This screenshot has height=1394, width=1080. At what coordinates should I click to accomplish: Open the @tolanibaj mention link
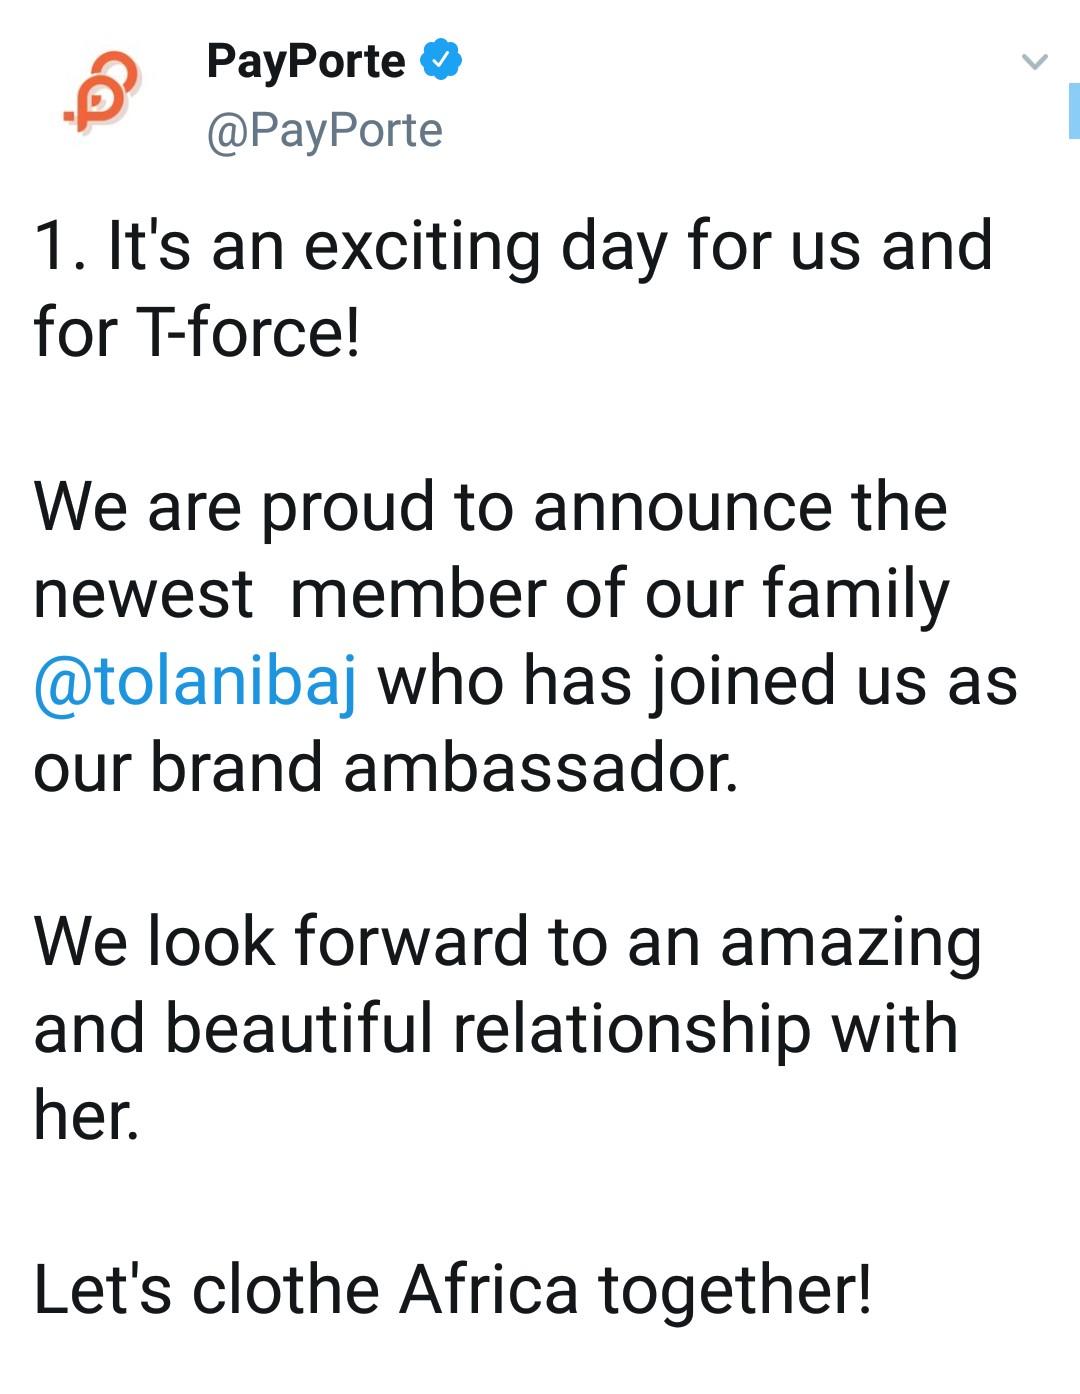coord(195,682)
